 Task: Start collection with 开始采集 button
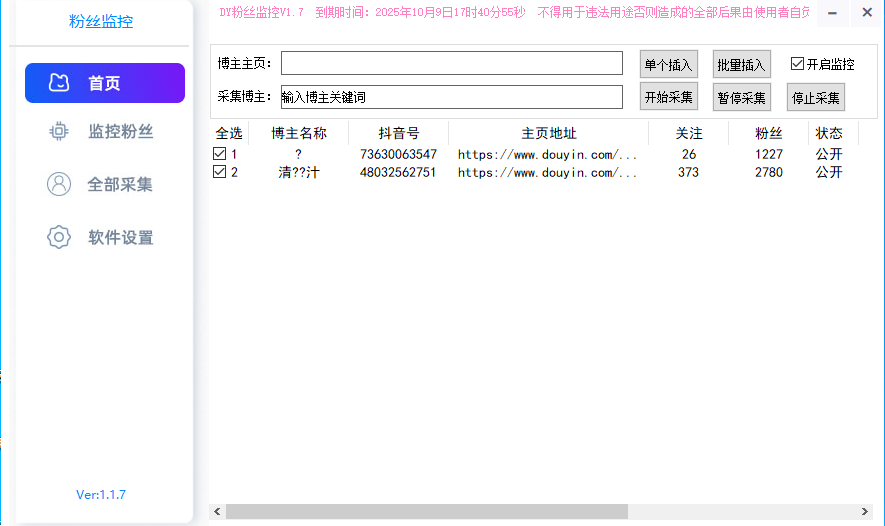(x=668, y=97)
